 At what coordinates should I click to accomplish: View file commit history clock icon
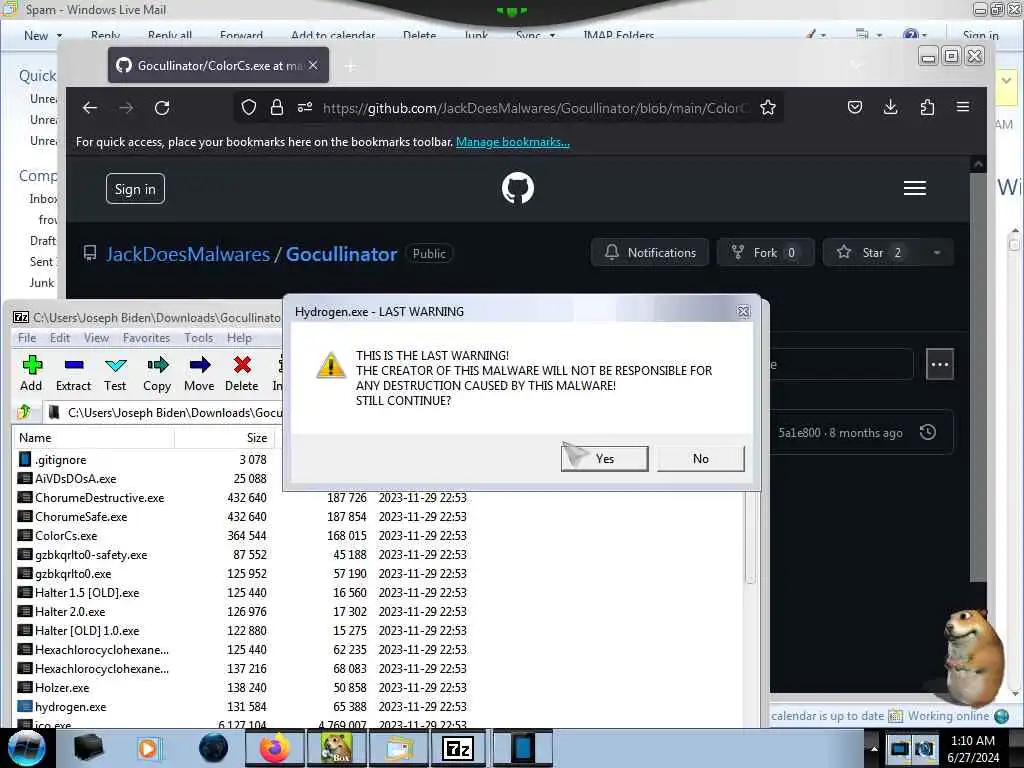click(927, 432)
